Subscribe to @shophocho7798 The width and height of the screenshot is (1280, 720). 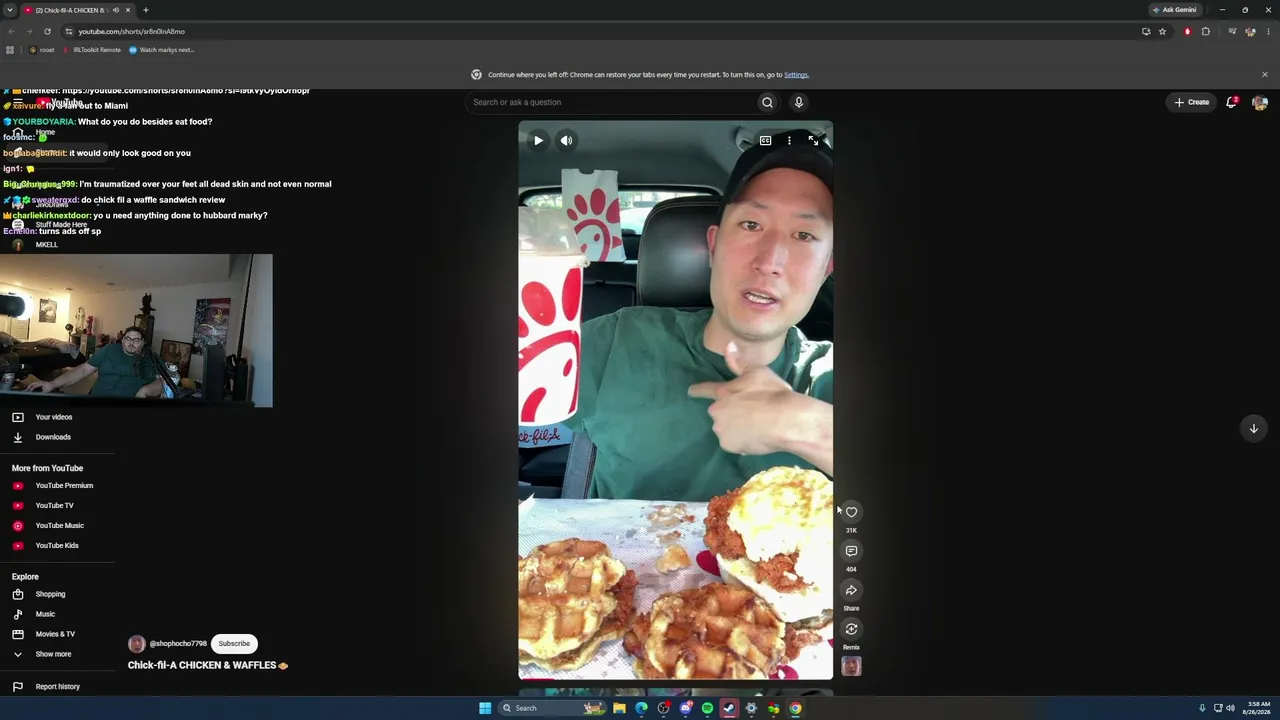[x=234, y=644]
